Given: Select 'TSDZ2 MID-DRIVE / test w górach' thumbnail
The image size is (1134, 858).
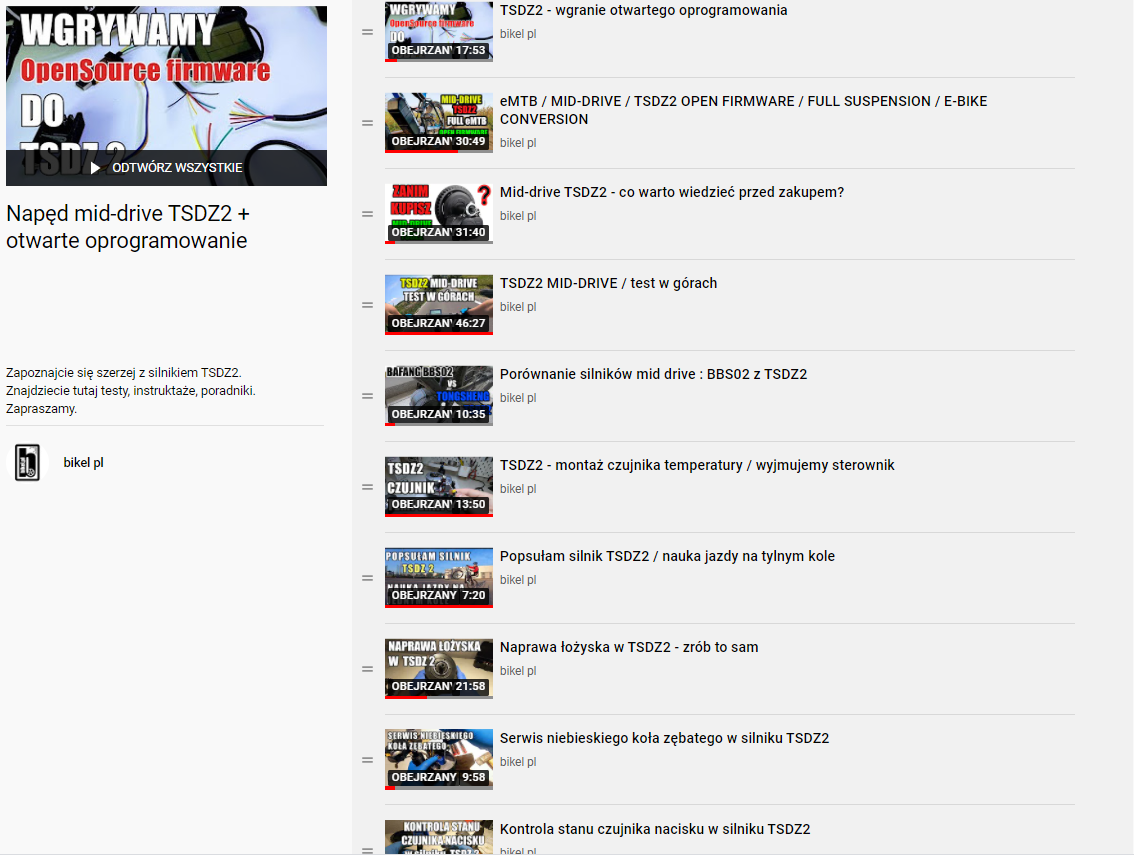Looking at the screenshot, I should (x=438, y=304).
